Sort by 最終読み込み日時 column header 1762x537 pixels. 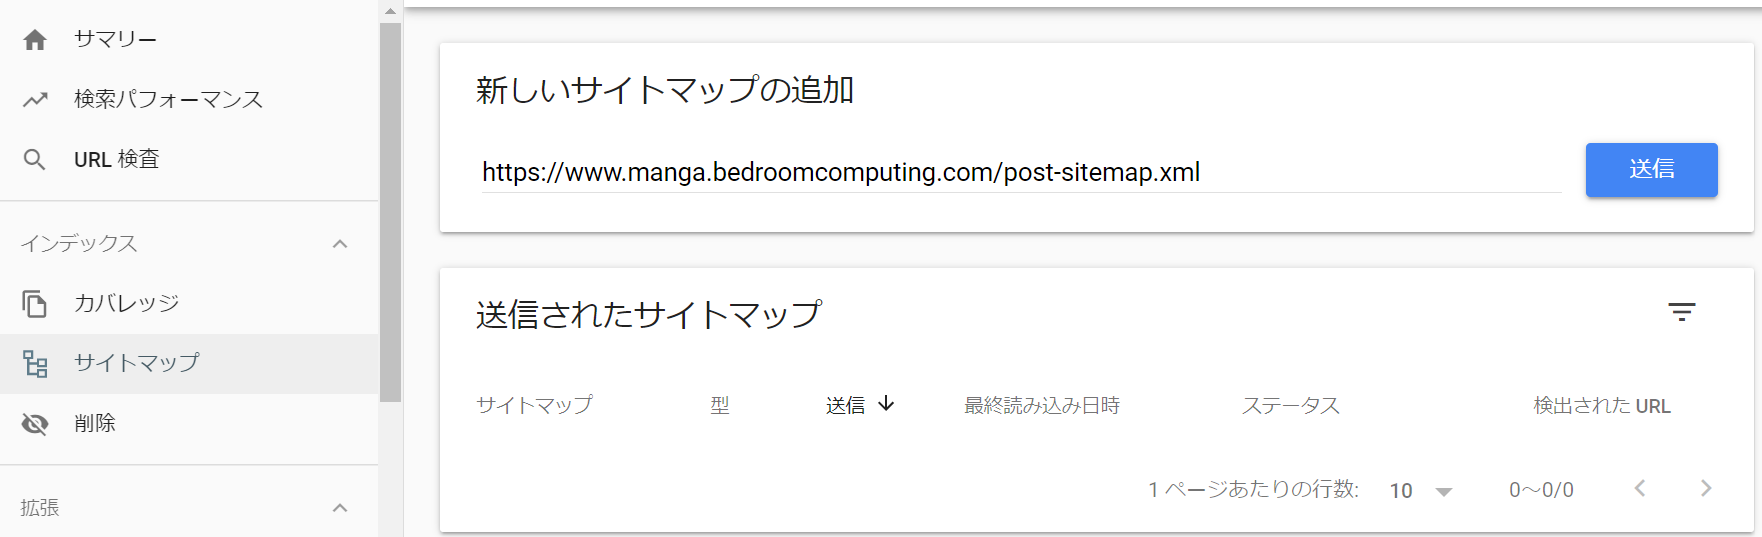click(1042, 405)
